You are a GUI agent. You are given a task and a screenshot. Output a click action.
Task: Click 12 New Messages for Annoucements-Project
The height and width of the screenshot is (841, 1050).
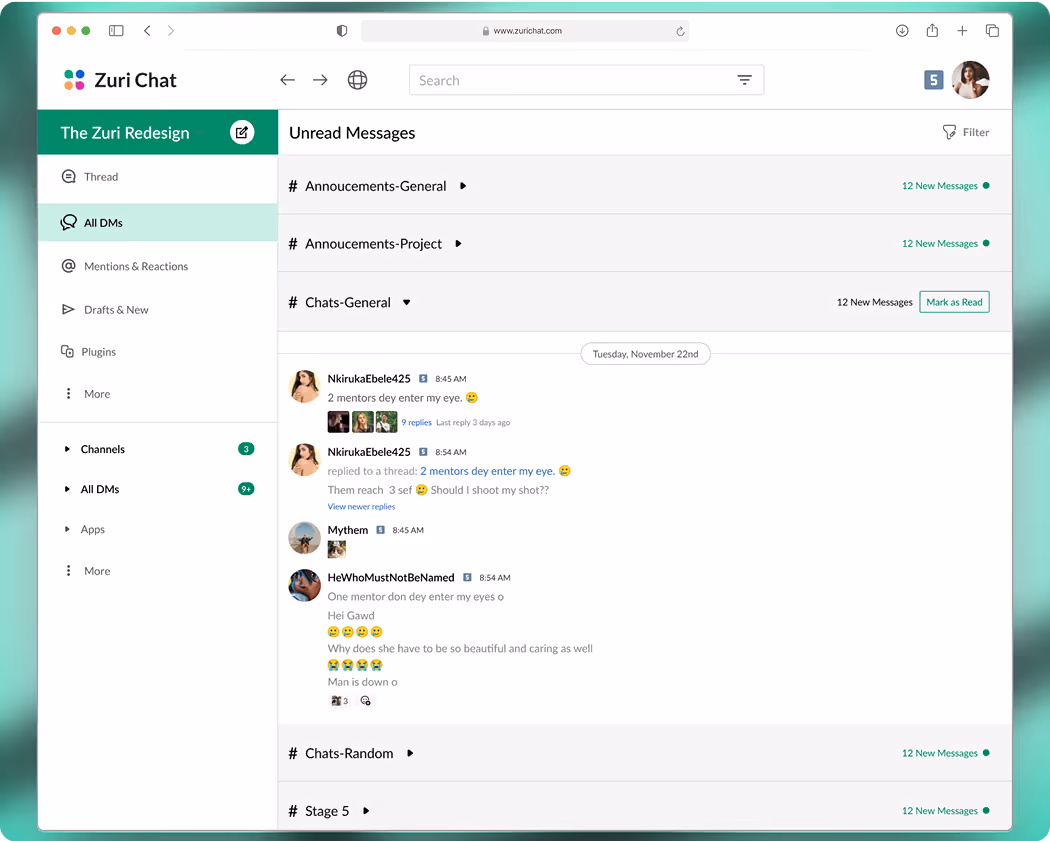(x=945, y=243)
